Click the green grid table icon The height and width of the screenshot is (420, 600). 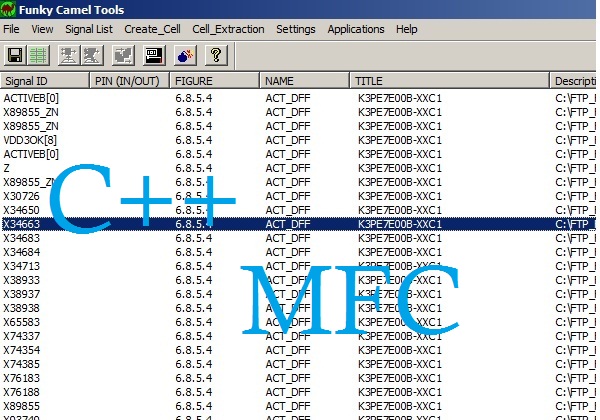pyautogui.click(x=38, y=55)
